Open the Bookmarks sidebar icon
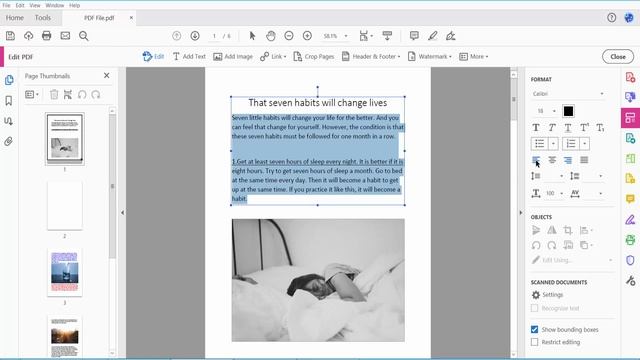 pos(9,101)
